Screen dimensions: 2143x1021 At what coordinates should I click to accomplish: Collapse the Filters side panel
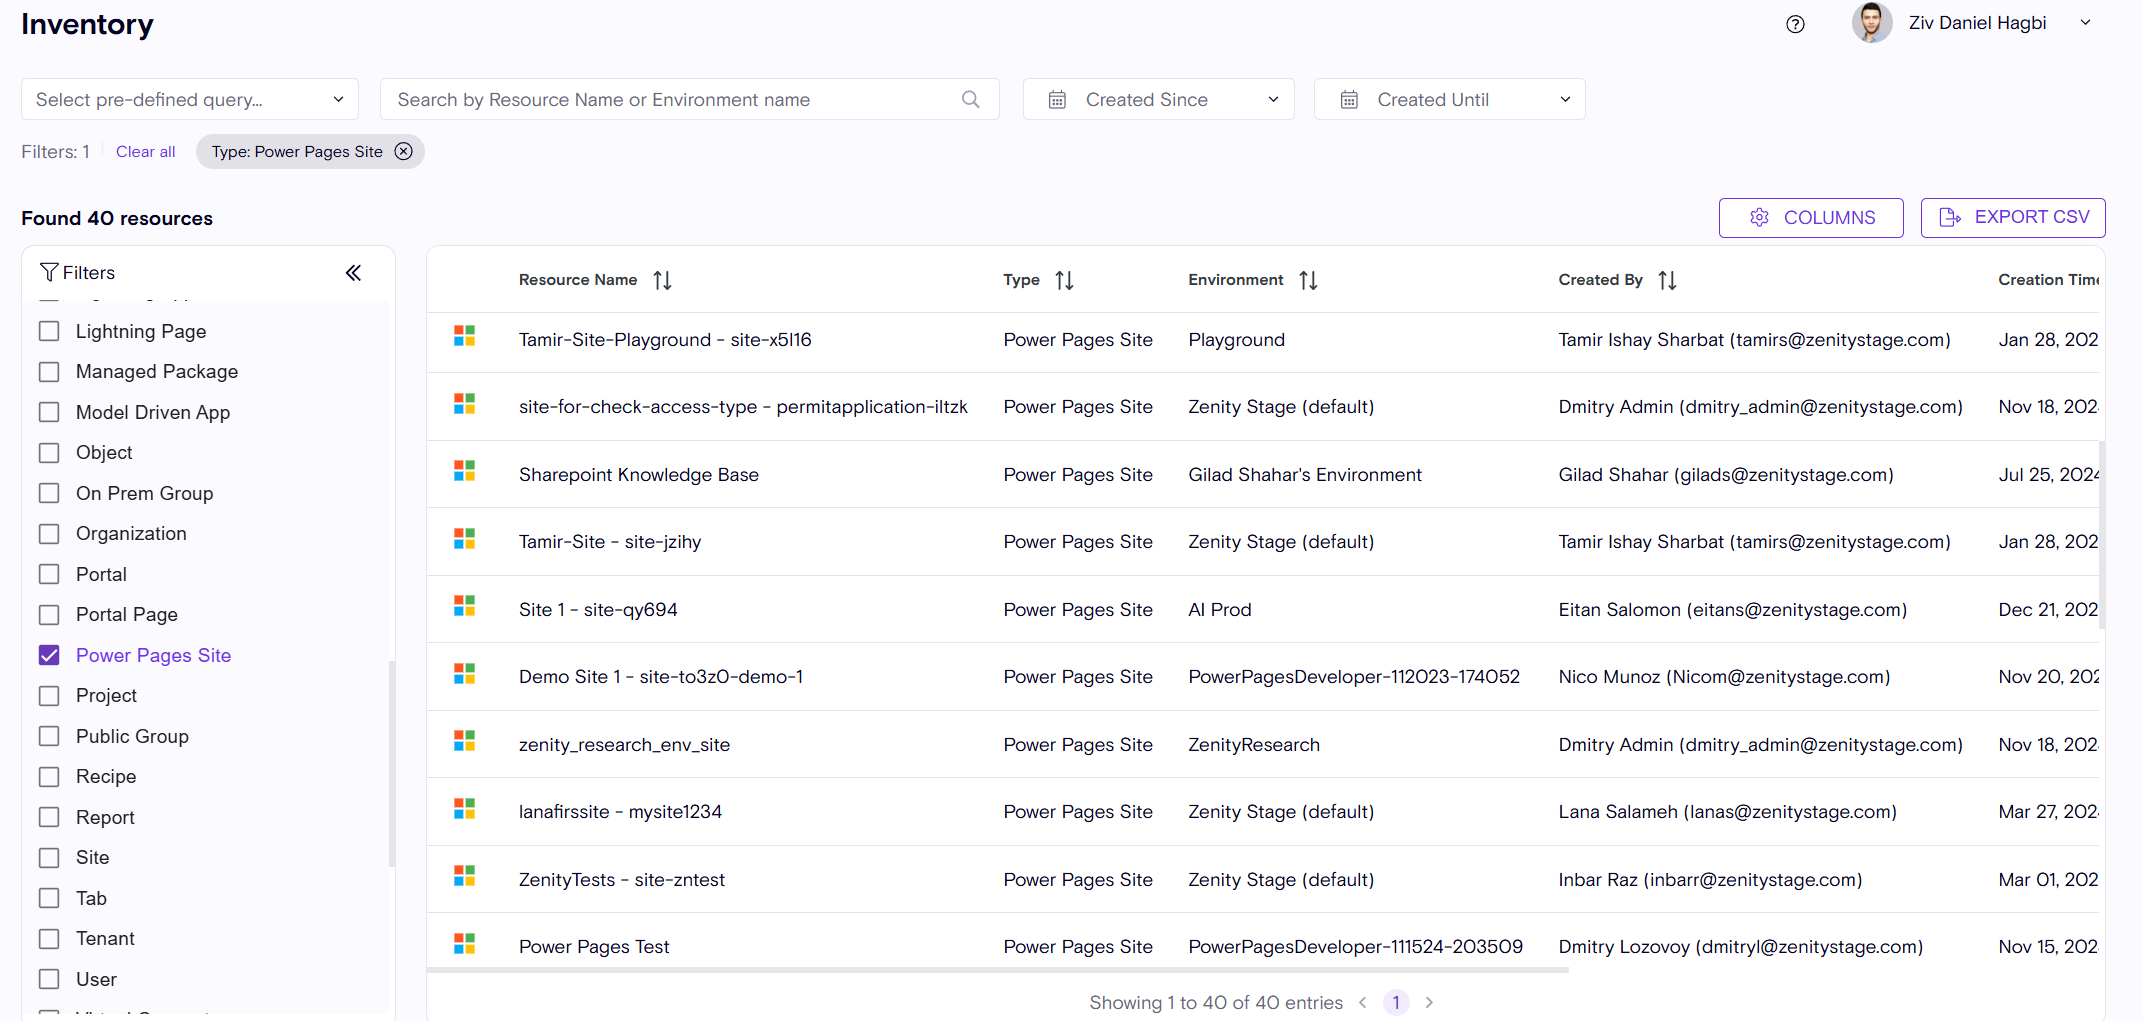click(x=353, y=273)
